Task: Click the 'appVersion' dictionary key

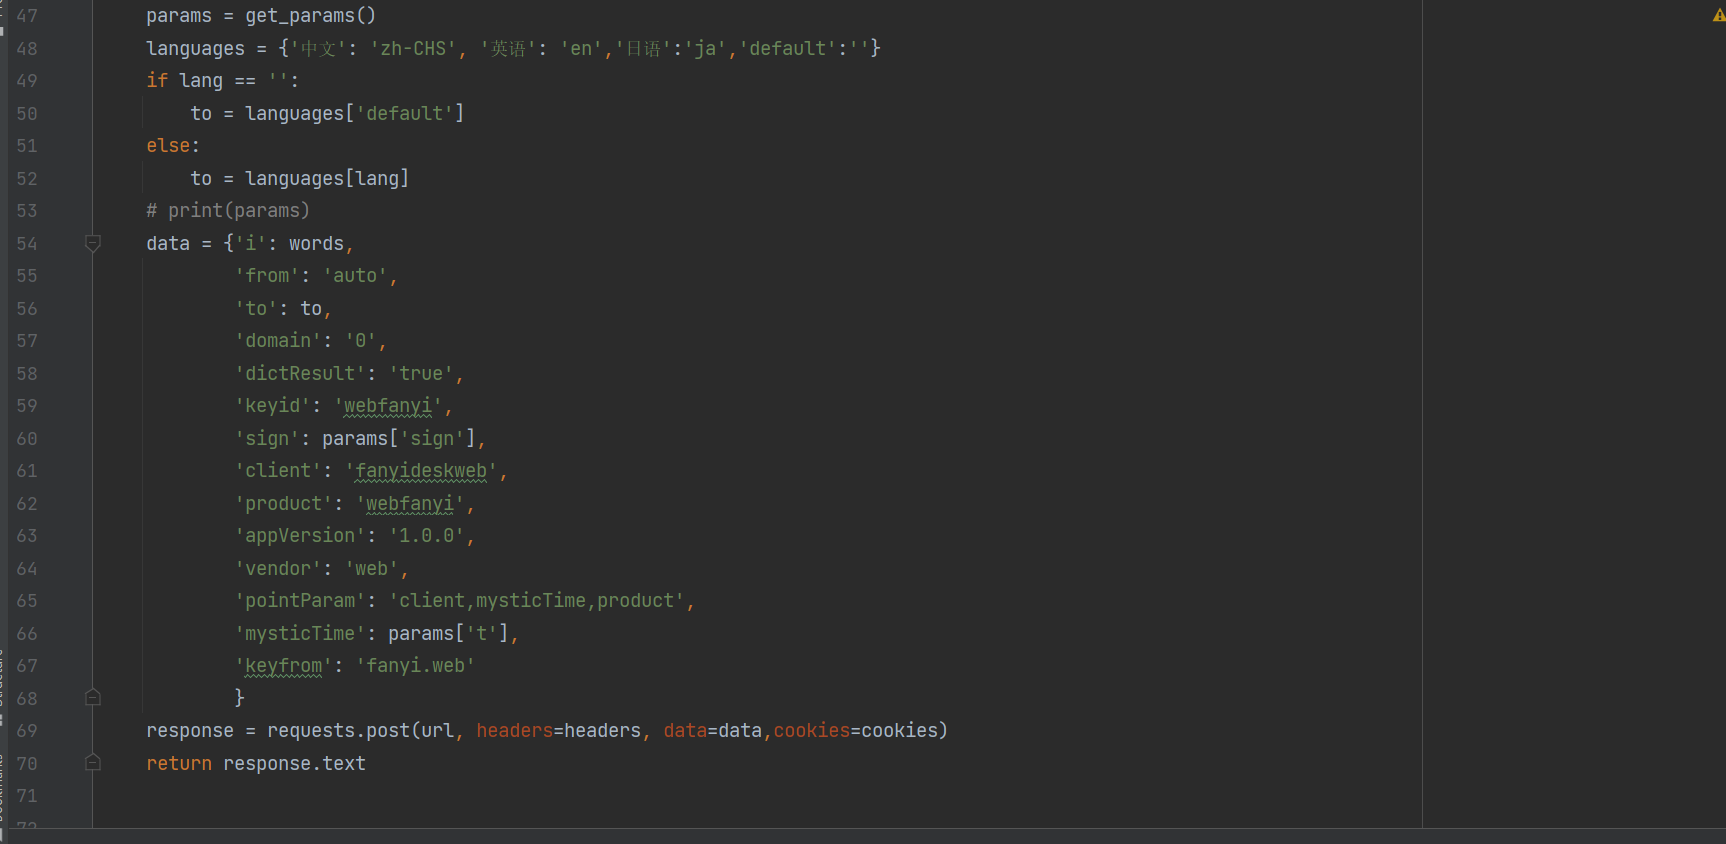Action: 300,536
